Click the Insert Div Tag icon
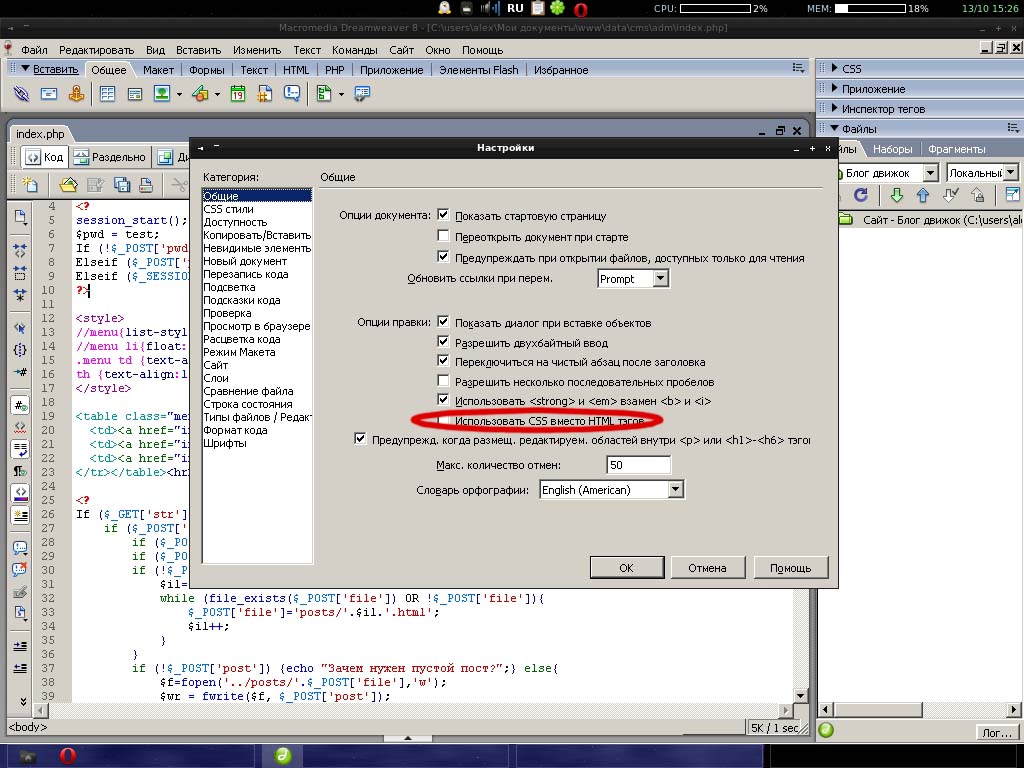The height and width of the screenshot is (768, 1024). tap(135, 94)
